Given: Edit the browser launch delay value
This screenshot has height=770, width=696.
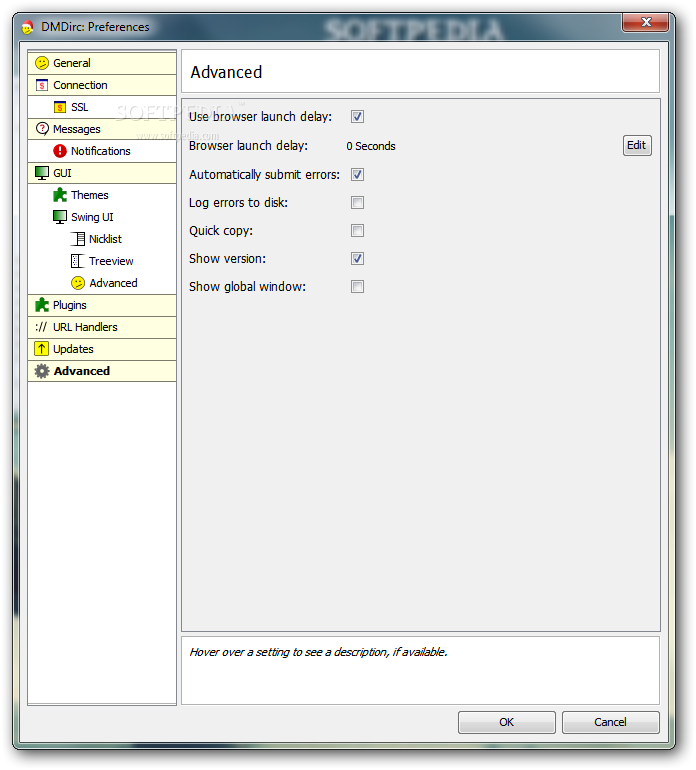Looking at the screenshot, I should (x=637, y=145).
